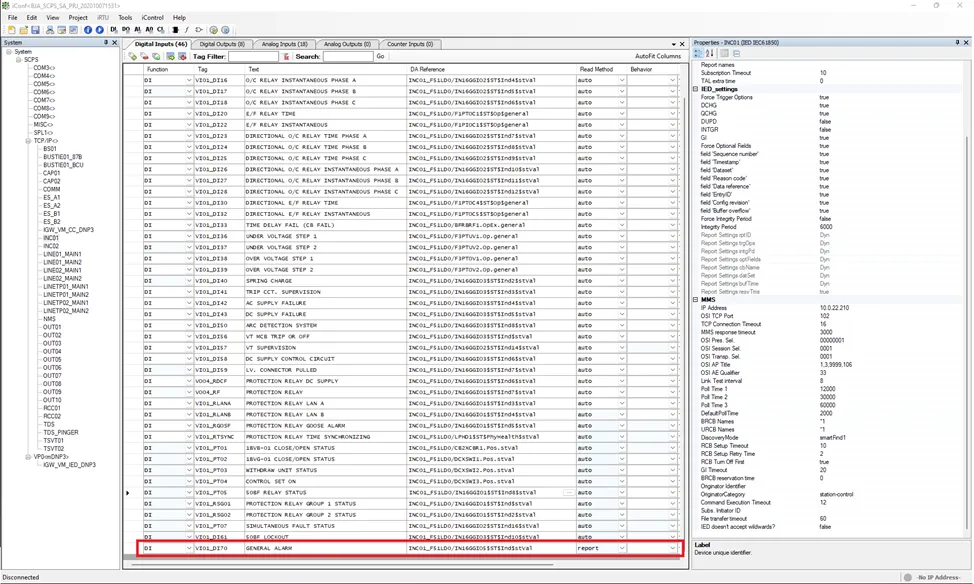Click the logic gate arrow toolbar icon
Image resolution: width=974 pixels, height=584 pixels.
pyautogui.click(x=199, y=30)
